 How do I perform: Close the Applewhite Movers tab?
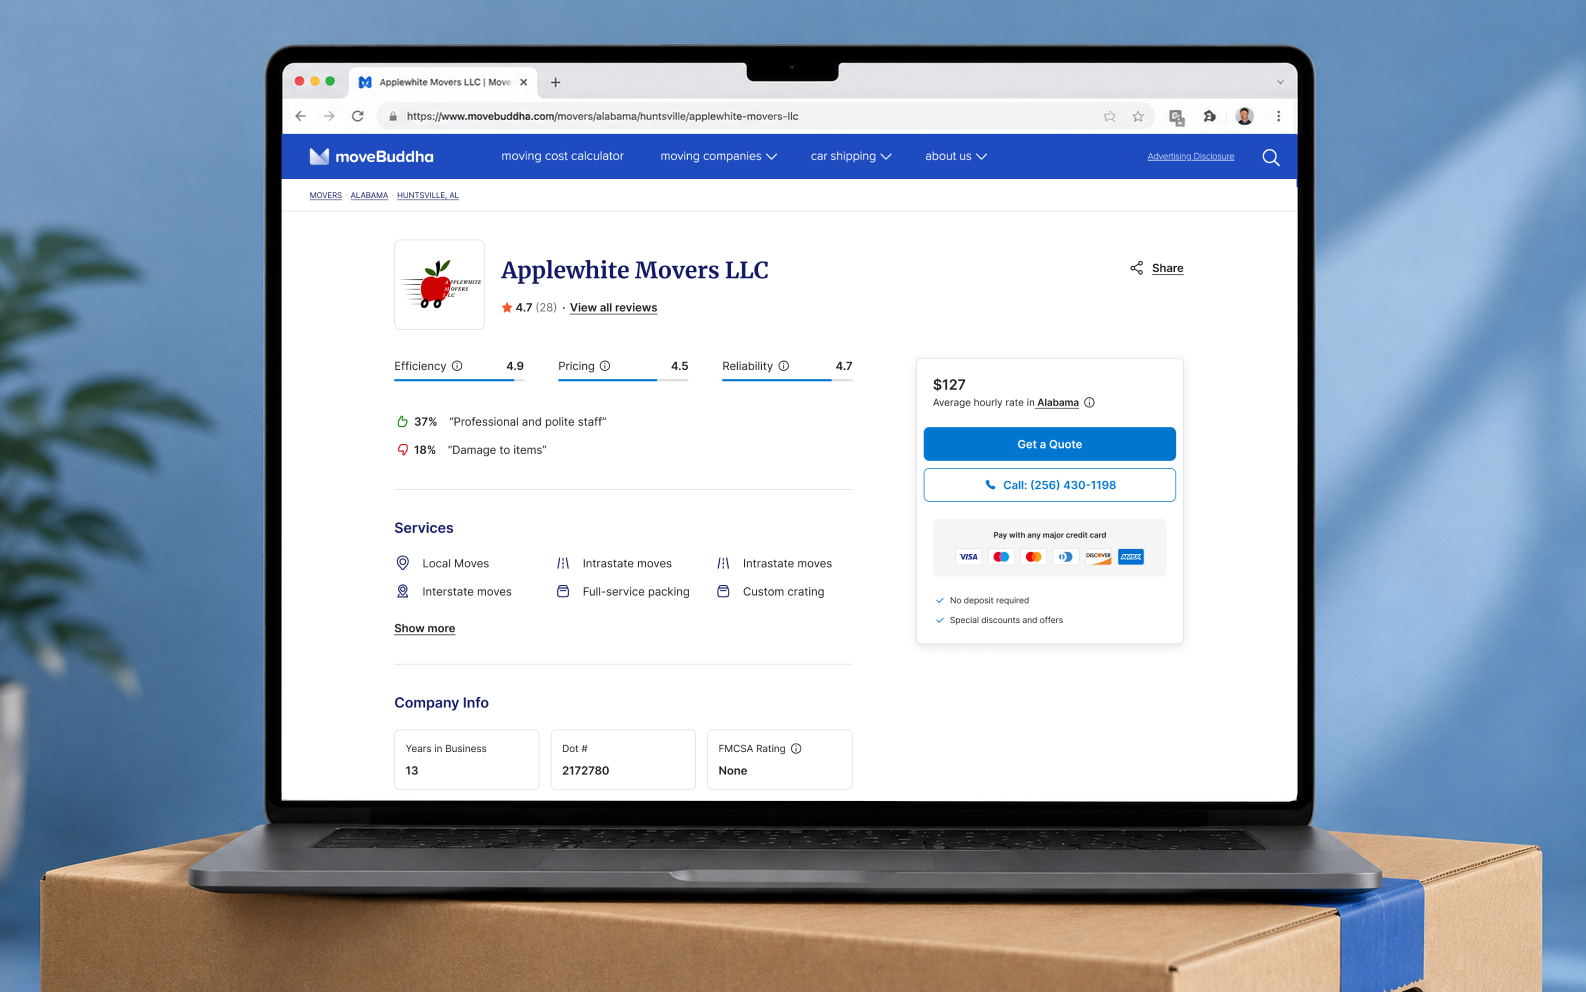pos(524,82)
